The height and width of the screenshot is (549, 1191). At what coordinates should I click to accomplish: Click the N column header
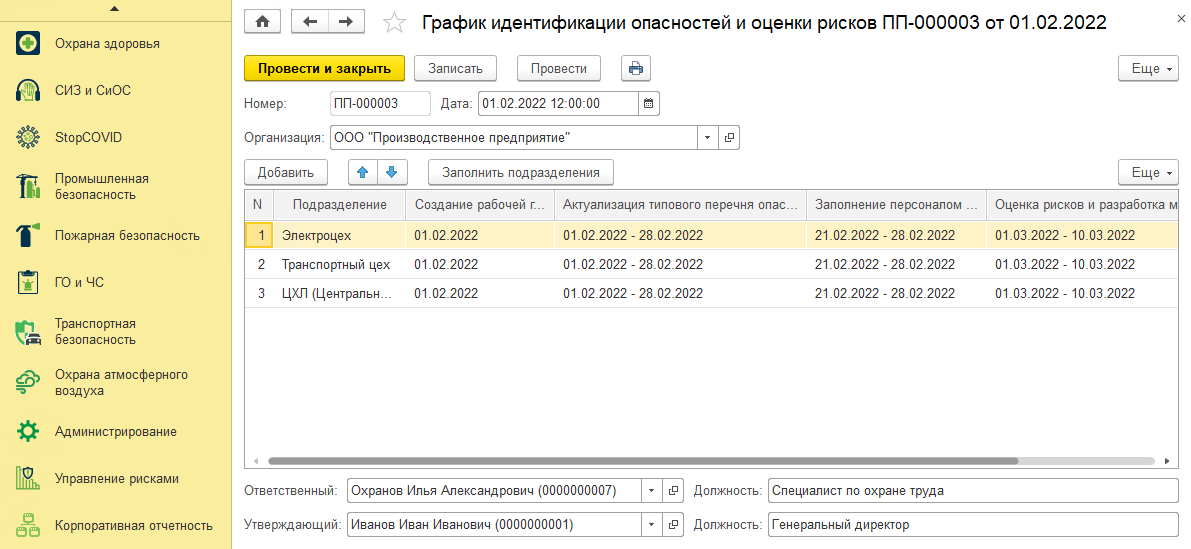pyautogui.click(x=258, y=204)
